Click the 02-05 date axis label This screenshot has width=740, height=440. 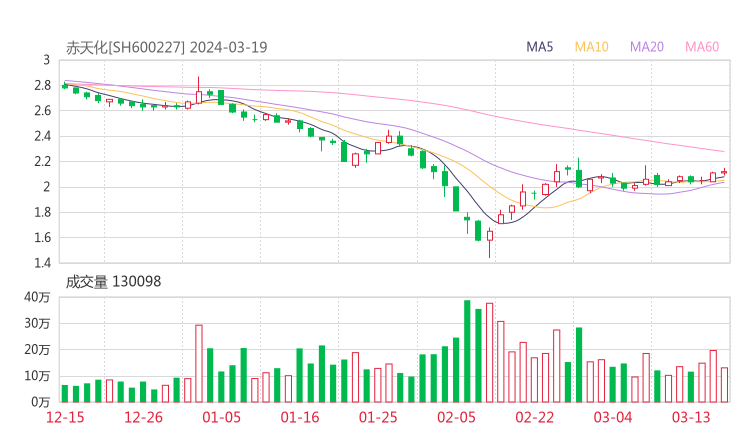[x=456, y=417]
